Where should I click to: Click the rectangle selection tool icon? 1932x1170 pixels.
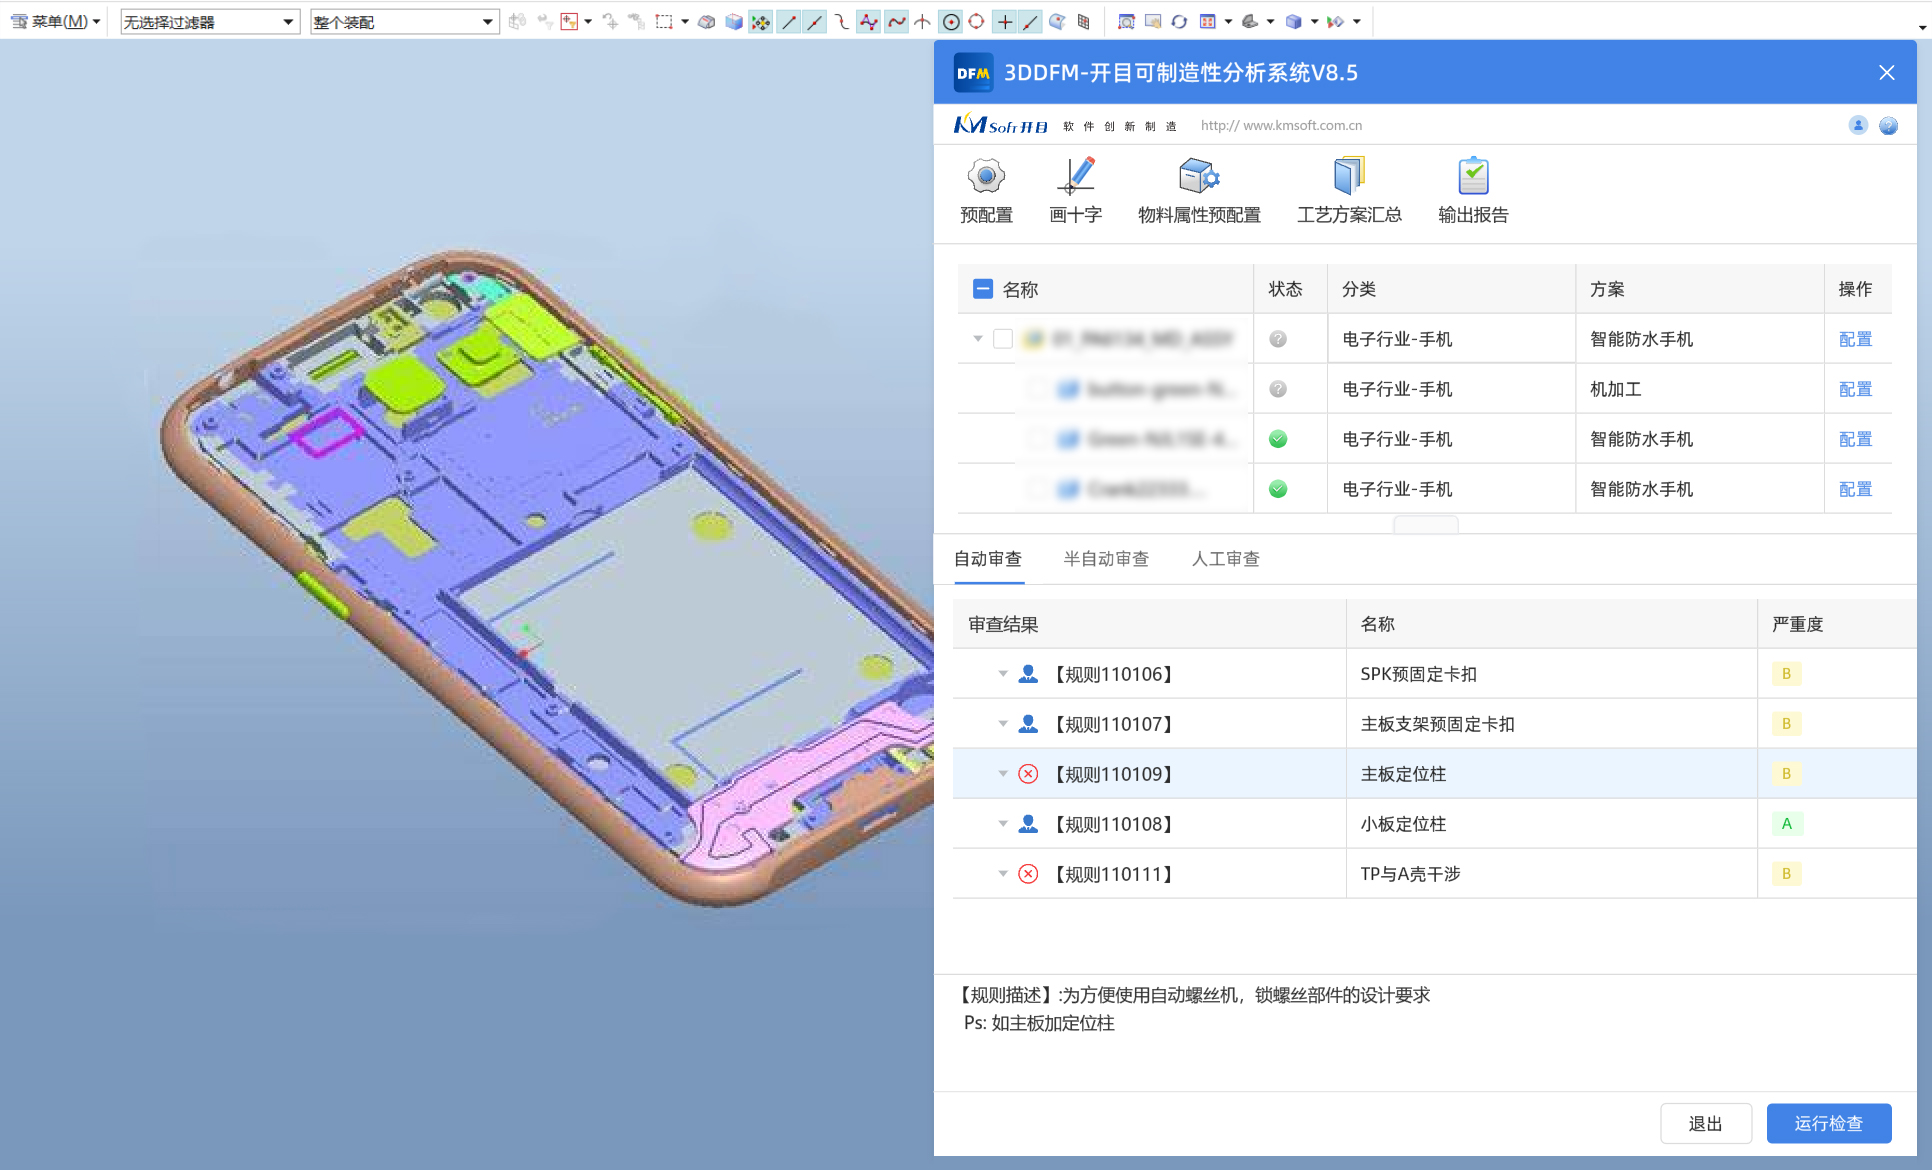(x=664, y=21)
